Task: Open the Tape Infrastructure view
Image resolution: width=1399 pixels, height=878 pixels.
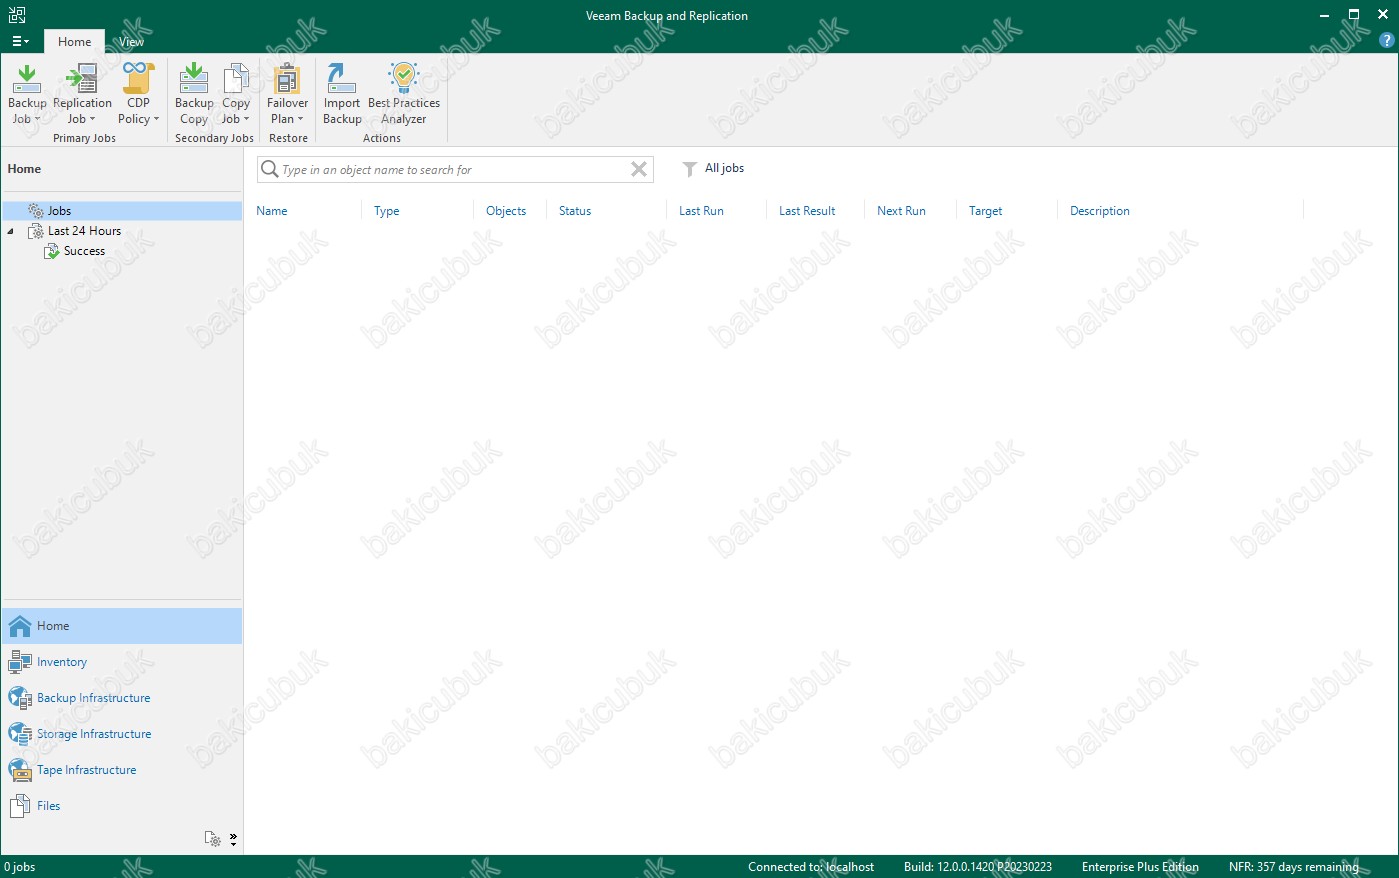Action: coord(122,770)
